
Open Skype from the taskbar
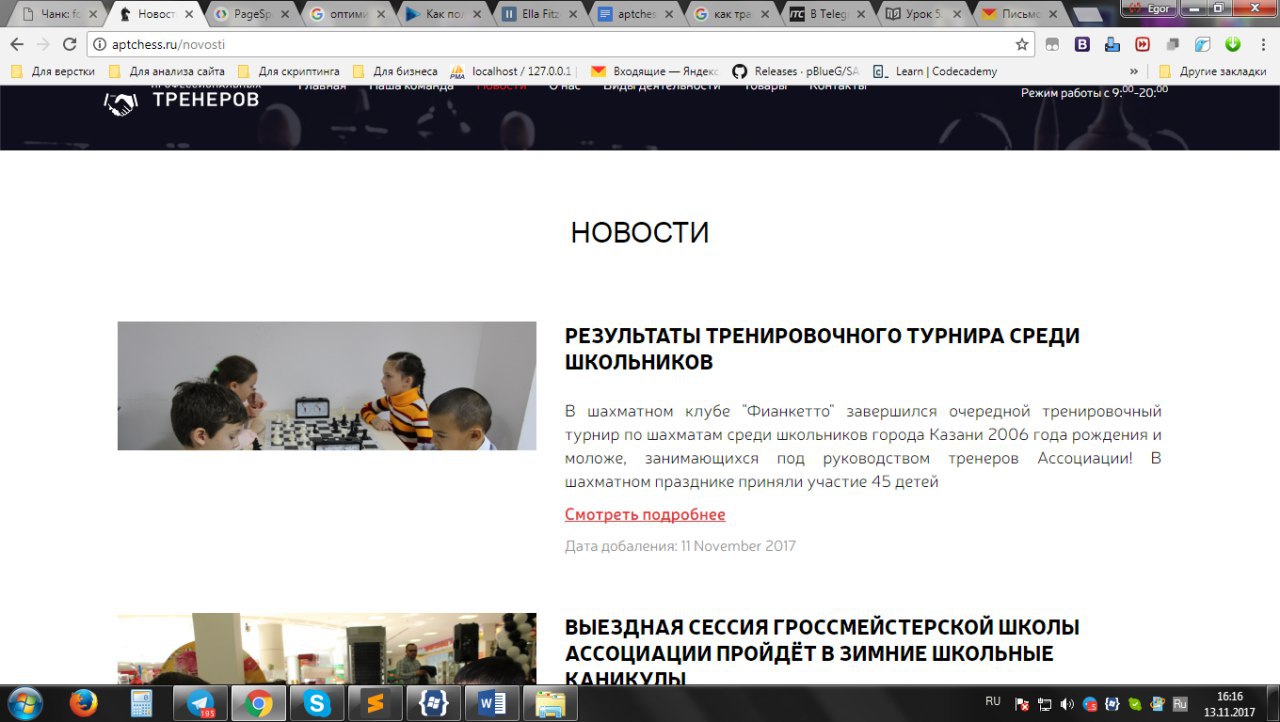coord(317,703)
